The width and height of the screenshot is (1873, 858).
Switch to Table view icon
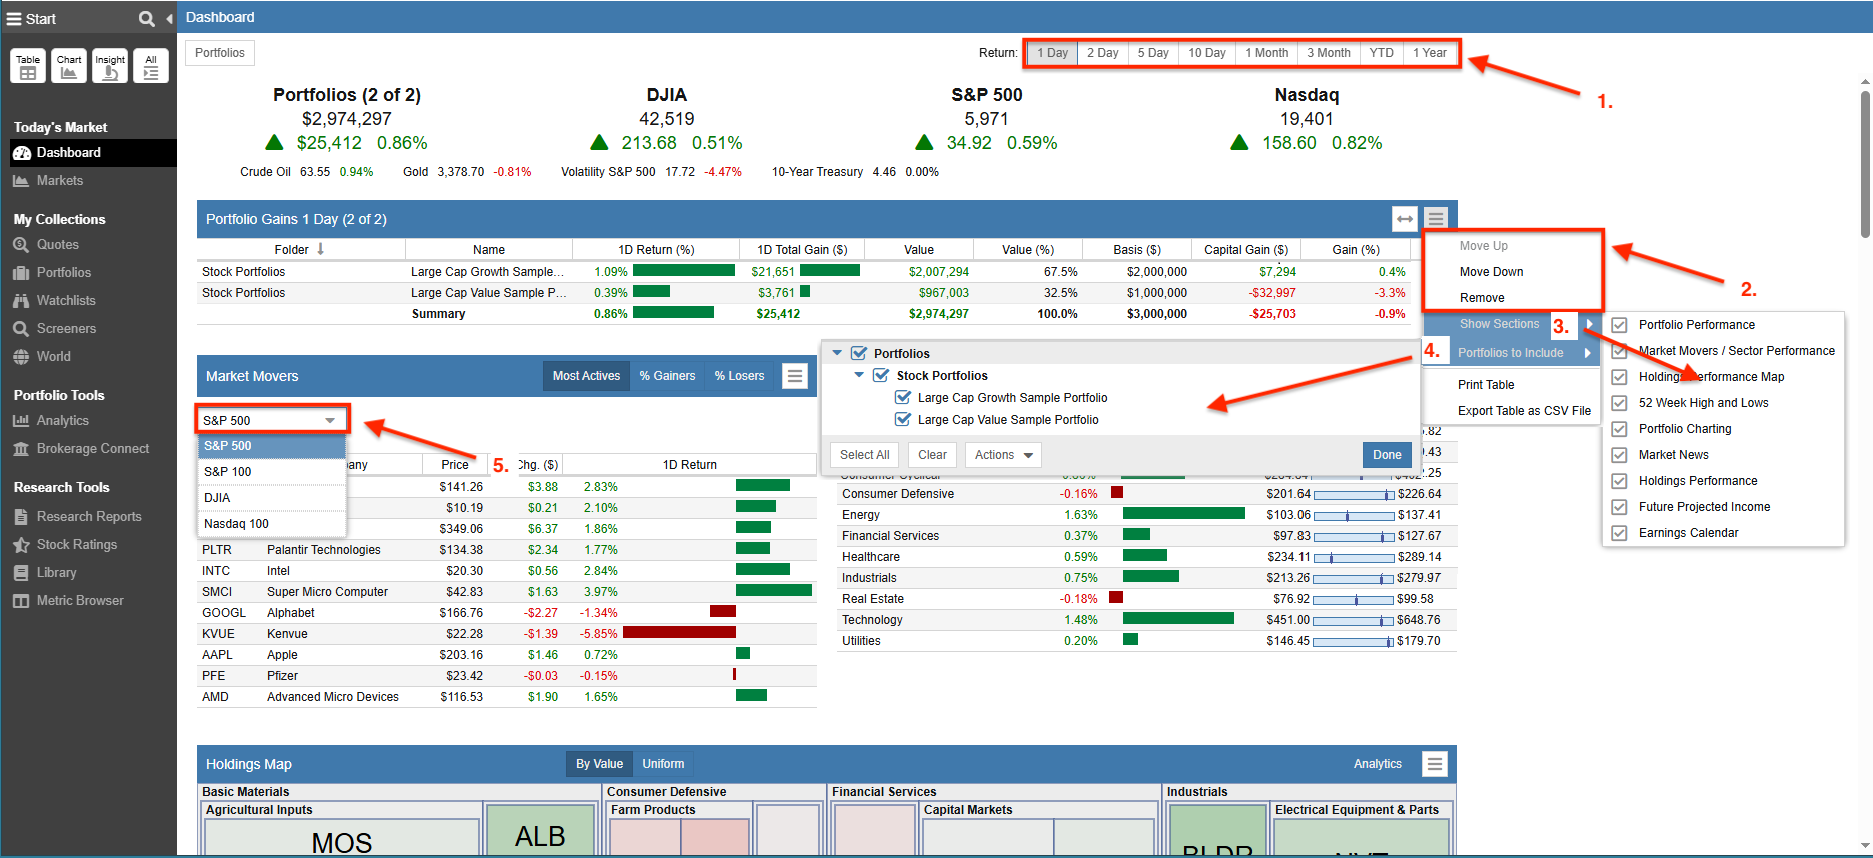tap(28, 66)
